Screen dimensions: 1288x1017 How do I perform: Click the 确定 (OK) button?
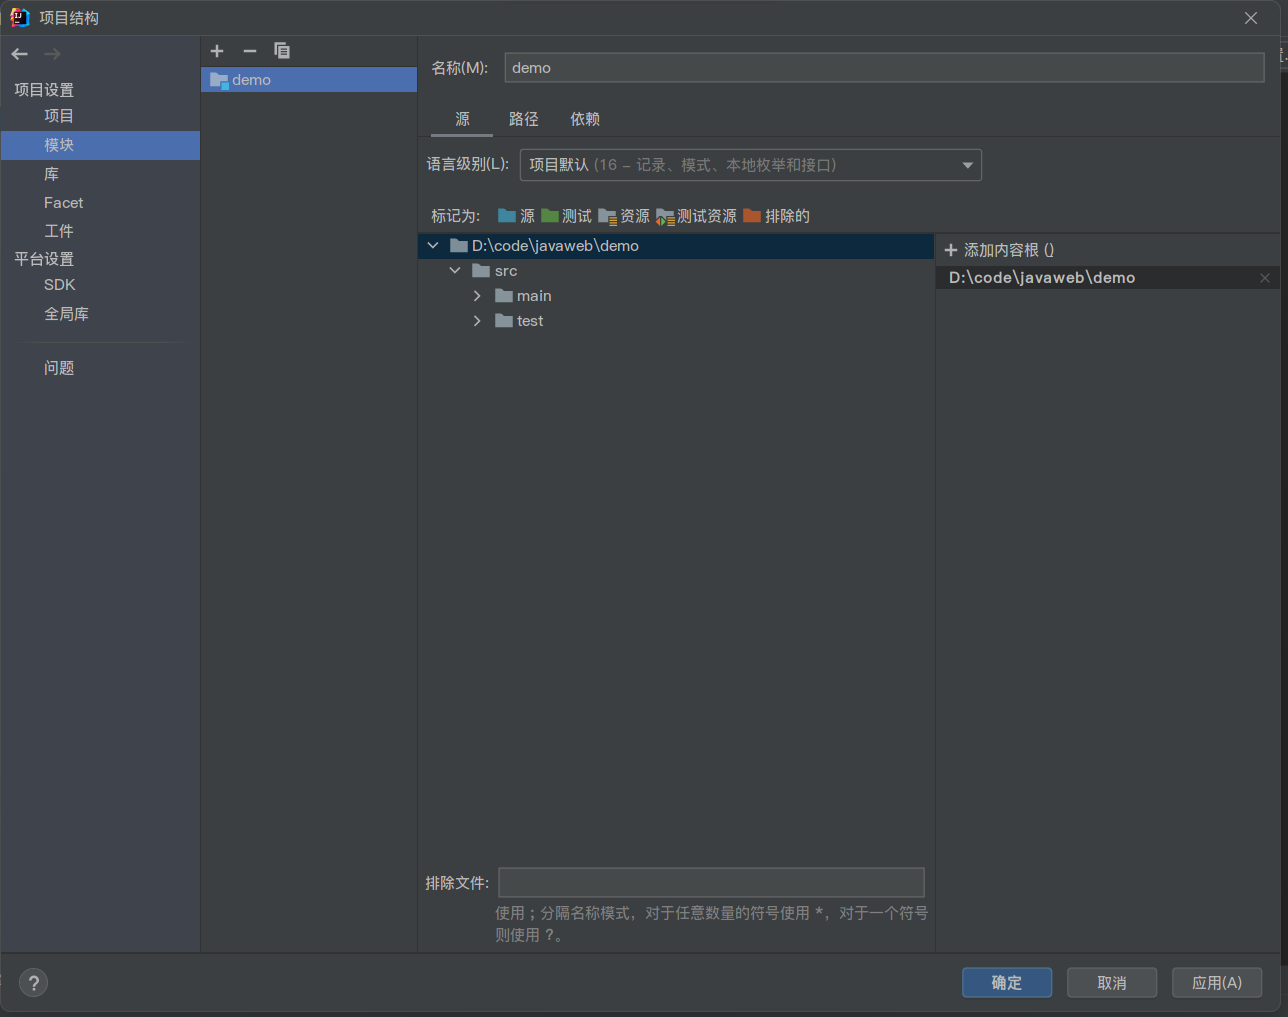(x=1006, y=983)
